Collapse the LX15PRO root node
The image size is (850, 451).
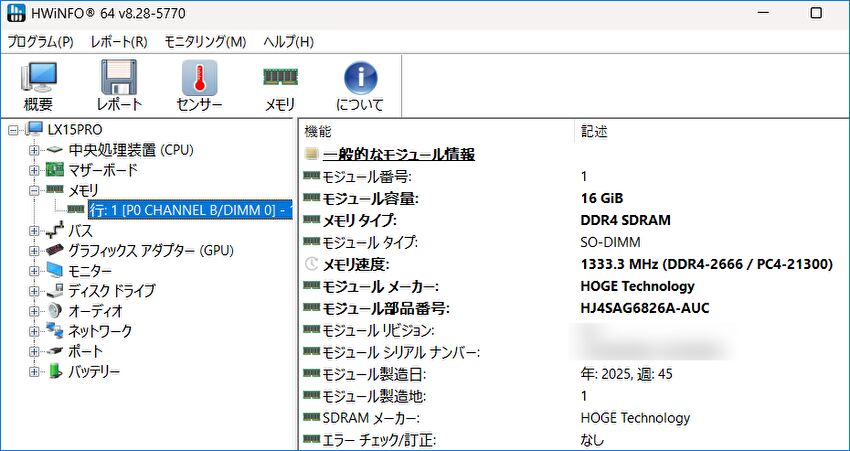point(13,130)
